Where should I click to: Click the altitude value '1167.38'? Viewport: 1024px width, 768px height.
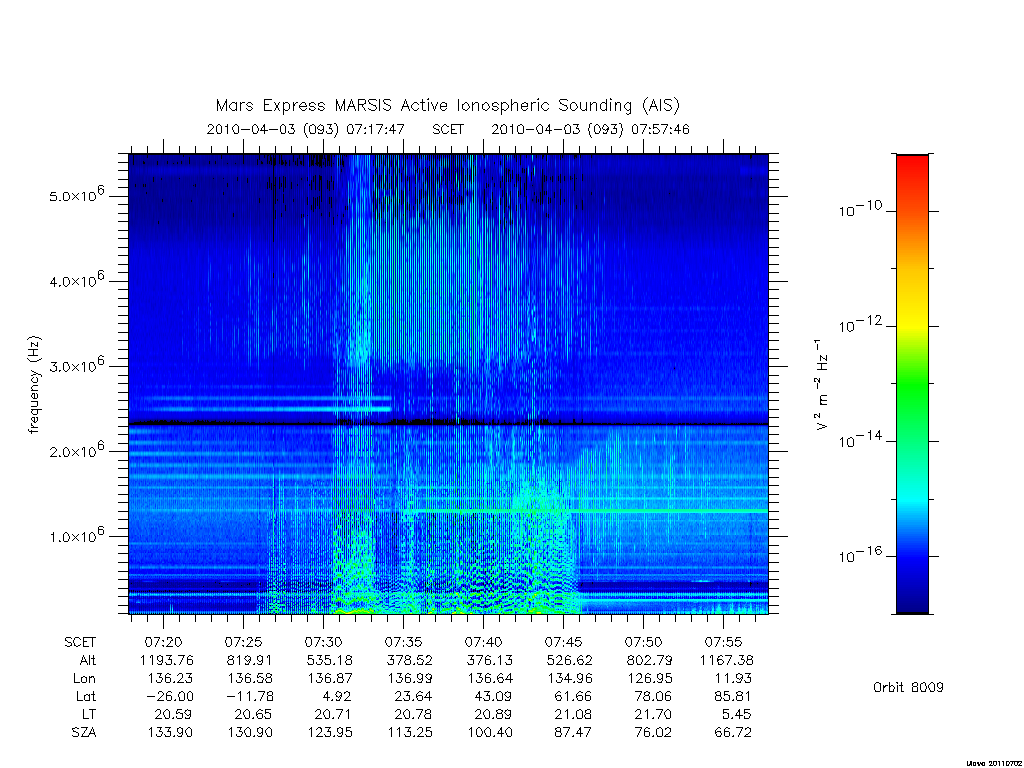click(726, 660)
